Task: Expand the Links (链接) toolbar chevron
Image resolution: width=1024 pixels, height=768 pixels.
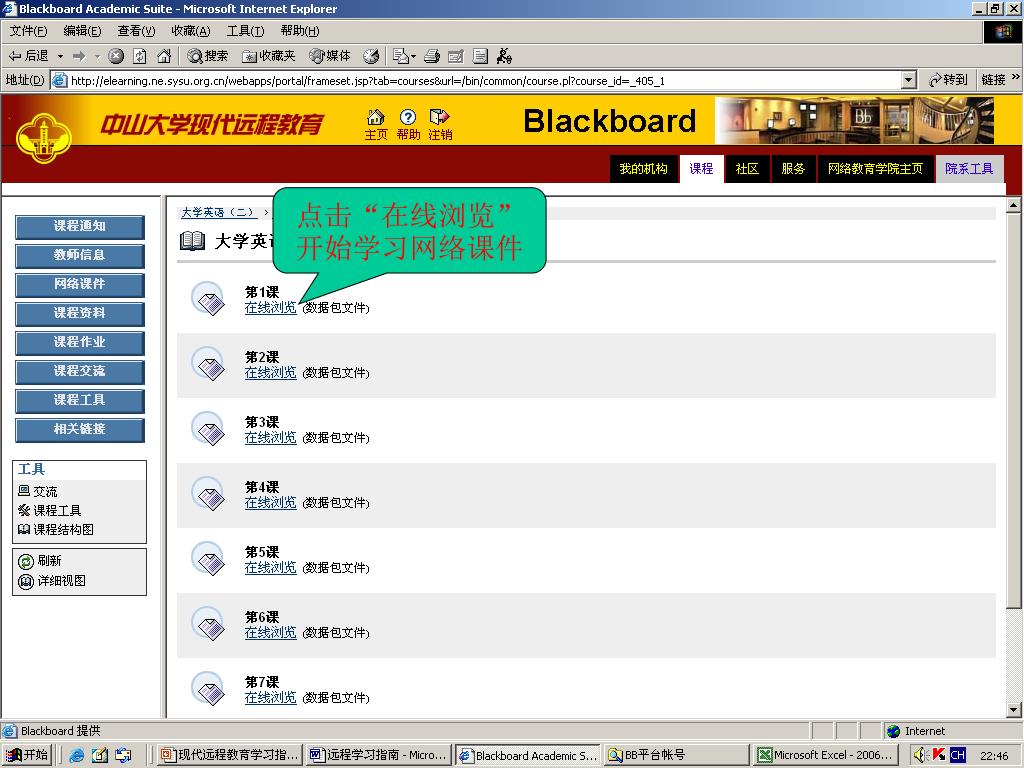Action: 1016,78
